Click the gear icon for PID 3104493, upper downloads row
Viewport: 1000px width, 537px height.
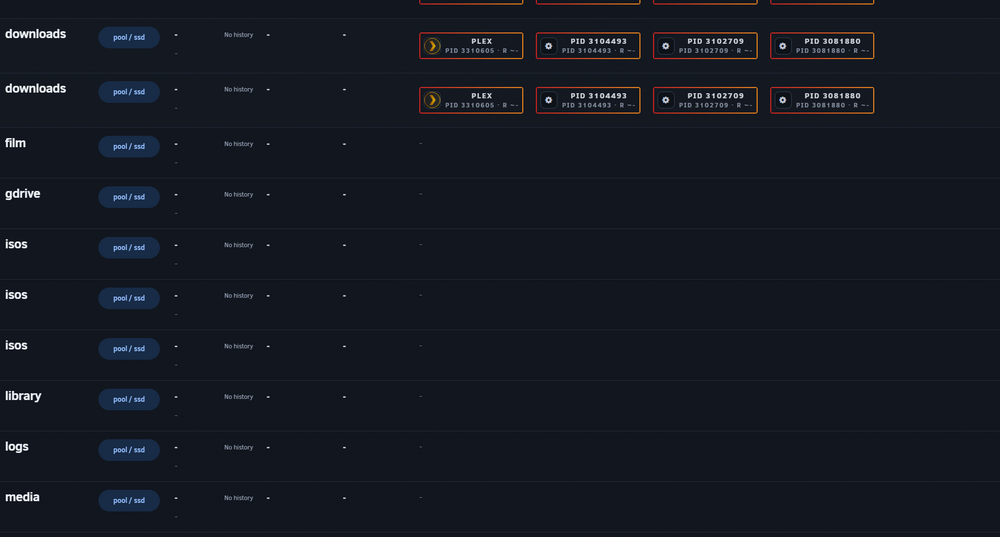tap(548, 46)
